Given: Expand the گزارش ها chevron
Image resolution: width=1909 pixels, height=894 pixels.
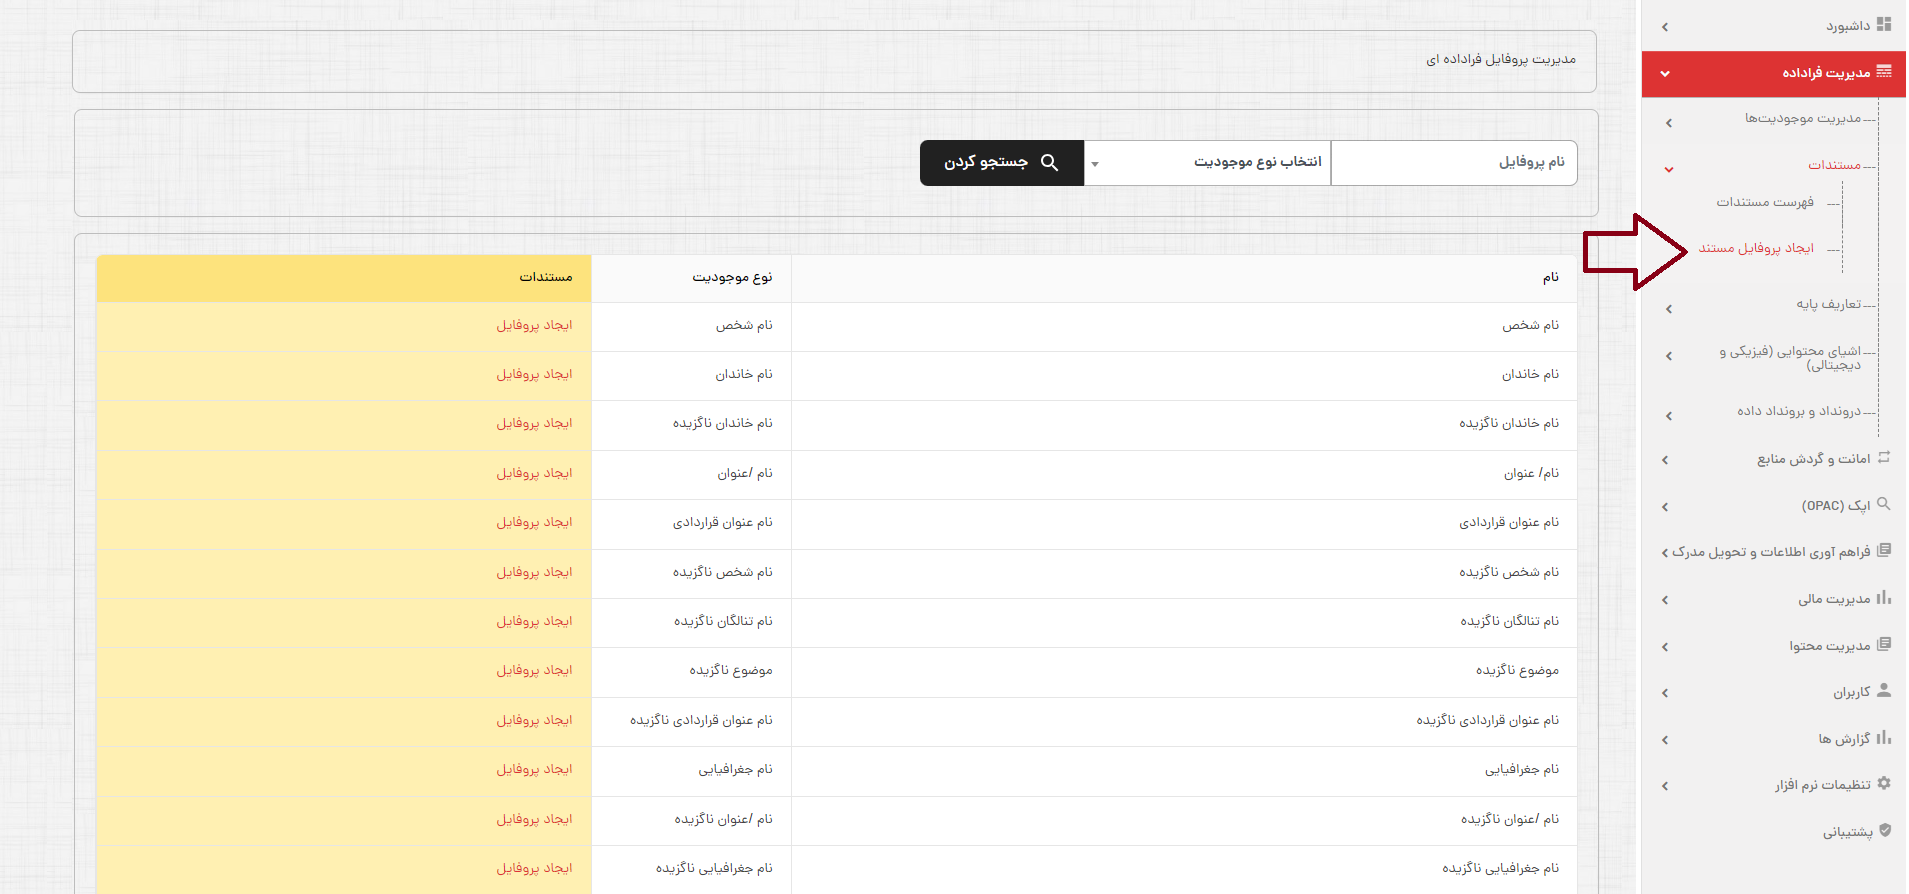Looking at the screenshot, I should tap(1665, 740).
